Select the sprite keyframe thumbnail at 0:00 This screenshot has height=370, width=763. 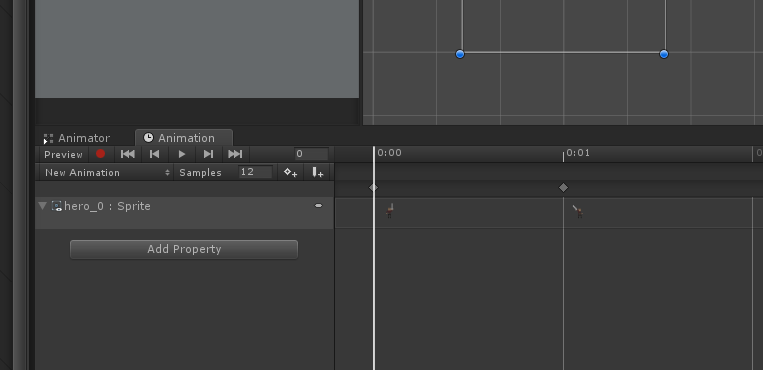coord(390,211)
